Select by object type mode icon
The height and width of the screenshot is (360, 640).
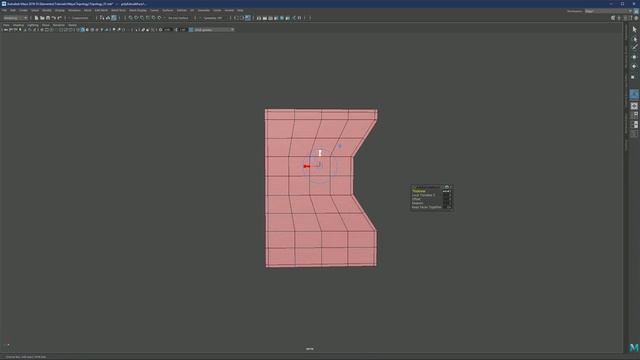[108, 18]
